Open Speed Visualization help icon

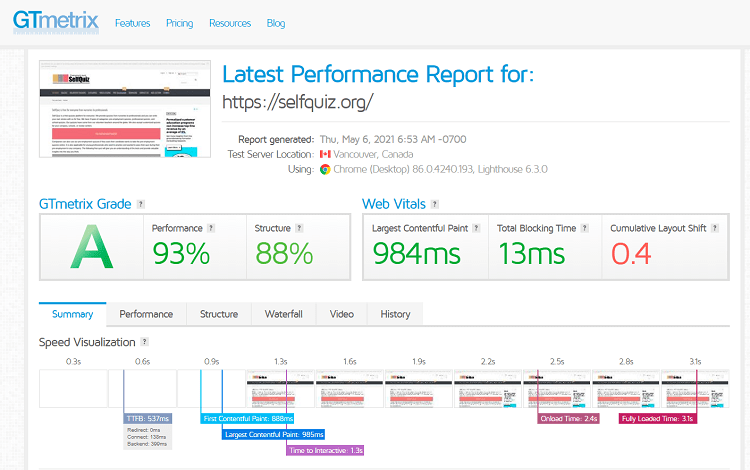coord(144,342)
